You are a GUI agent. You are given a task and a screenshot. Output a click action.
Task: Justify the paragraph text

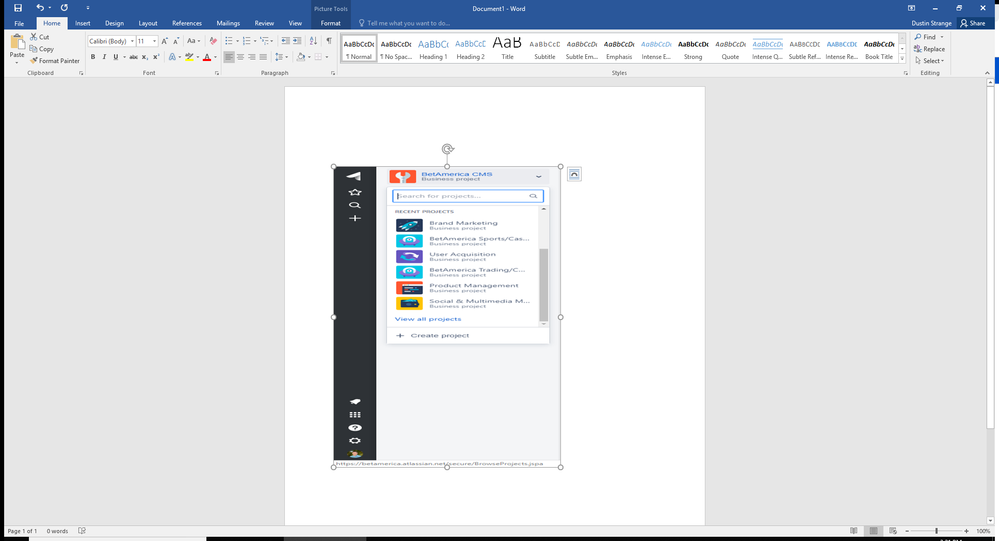point(263,57)
